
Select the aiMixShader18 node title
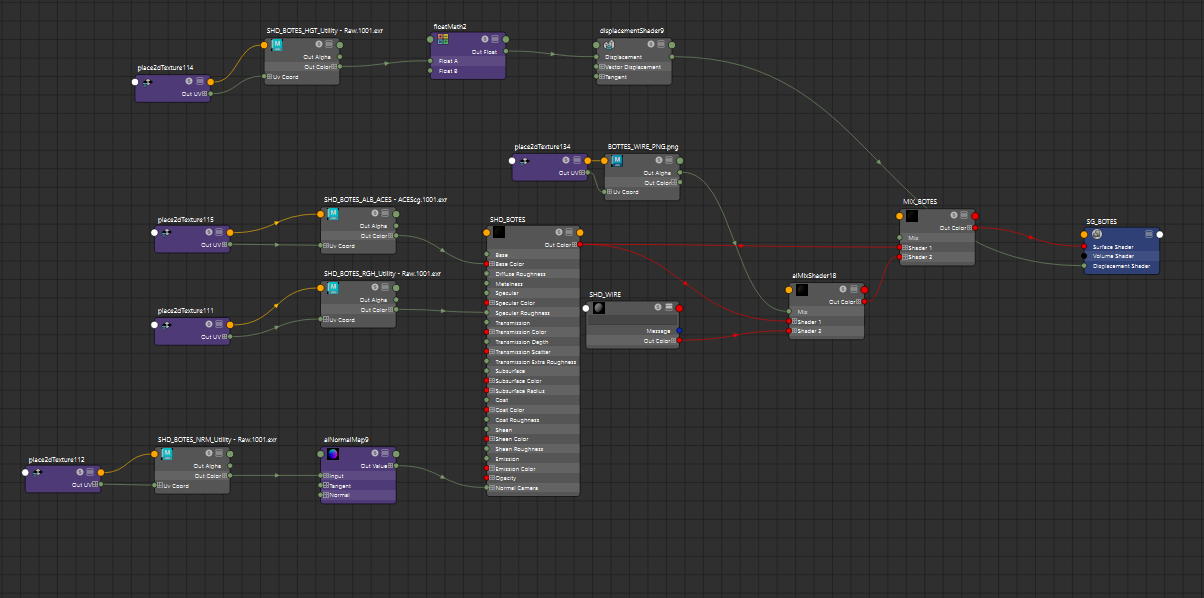(x=814, y=275)
